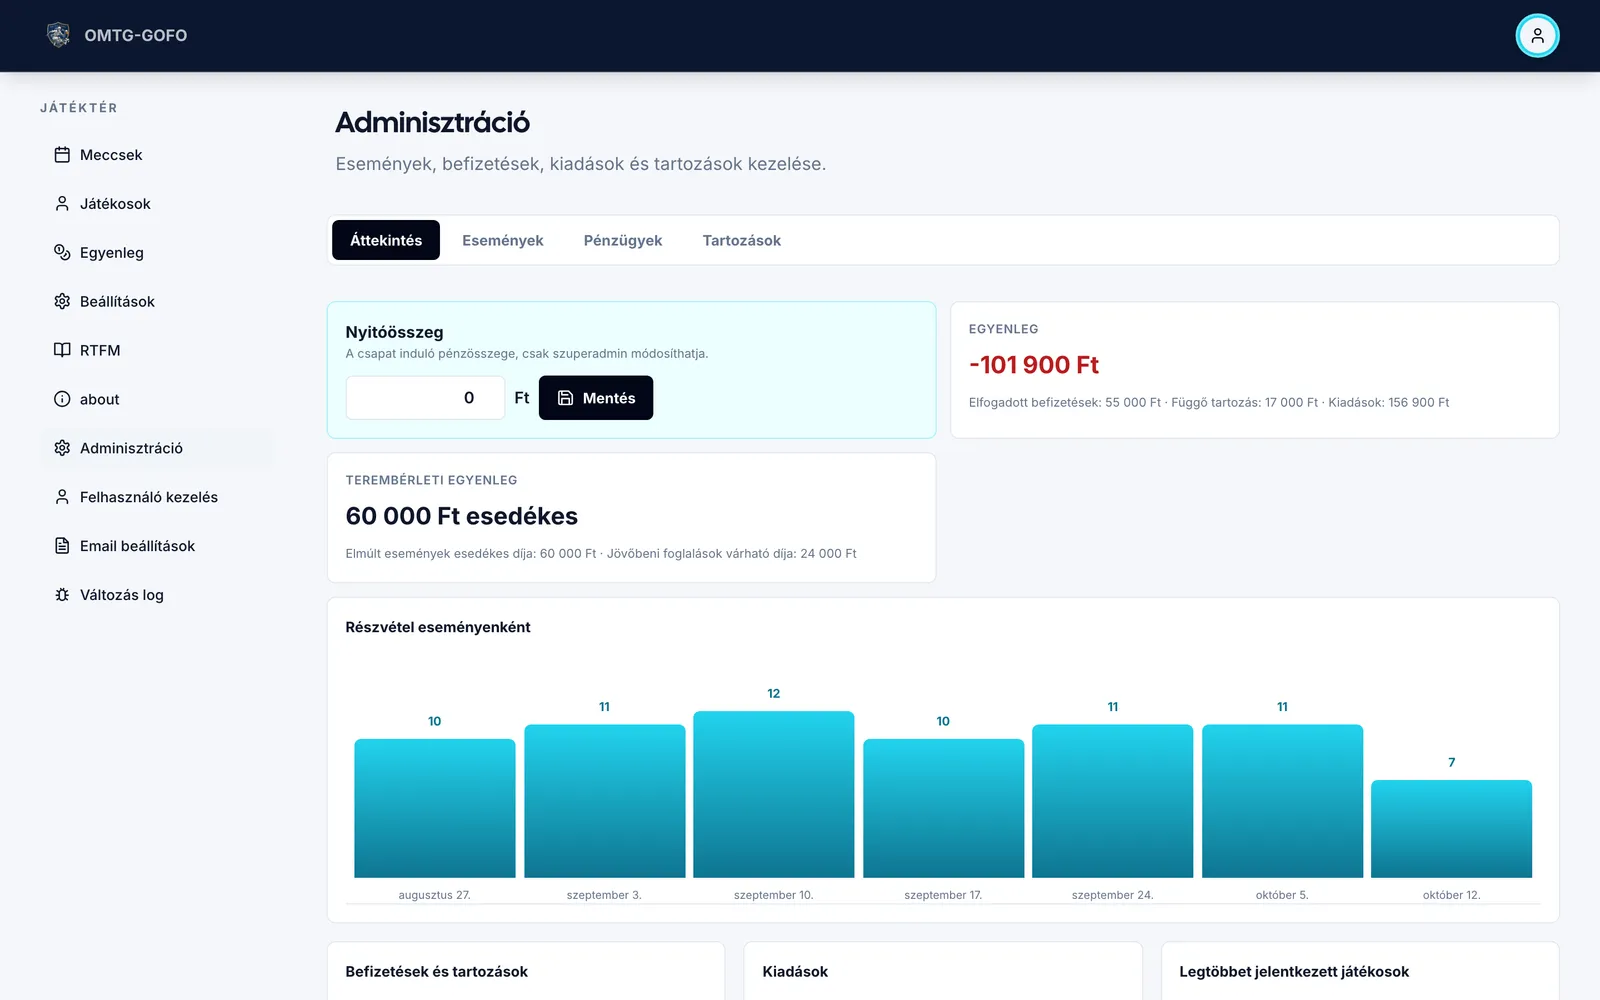Click the info icon beside about
The image size is (1600, 1000).
62,399
